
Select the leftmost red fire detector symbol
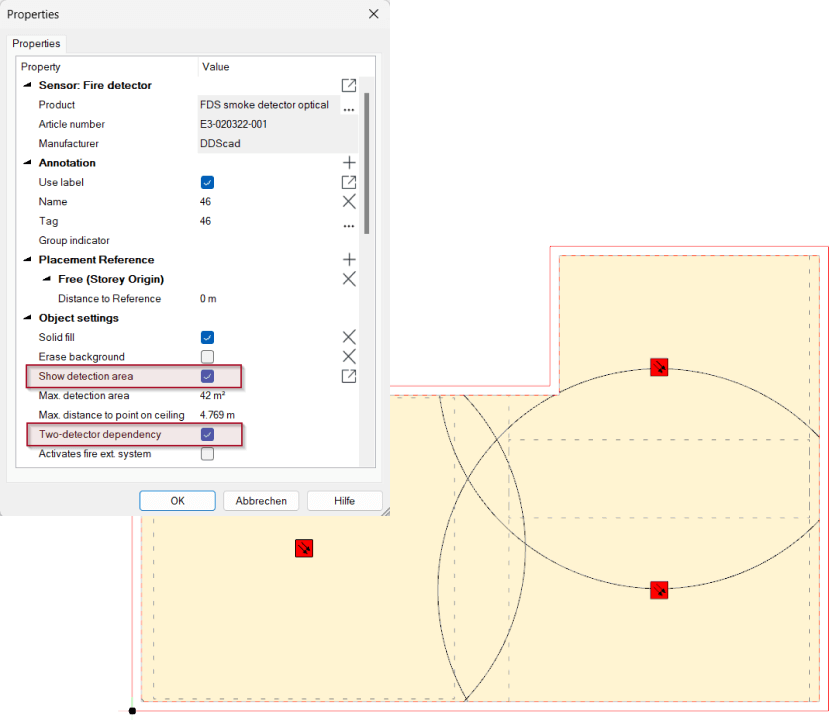pos(304,548)
